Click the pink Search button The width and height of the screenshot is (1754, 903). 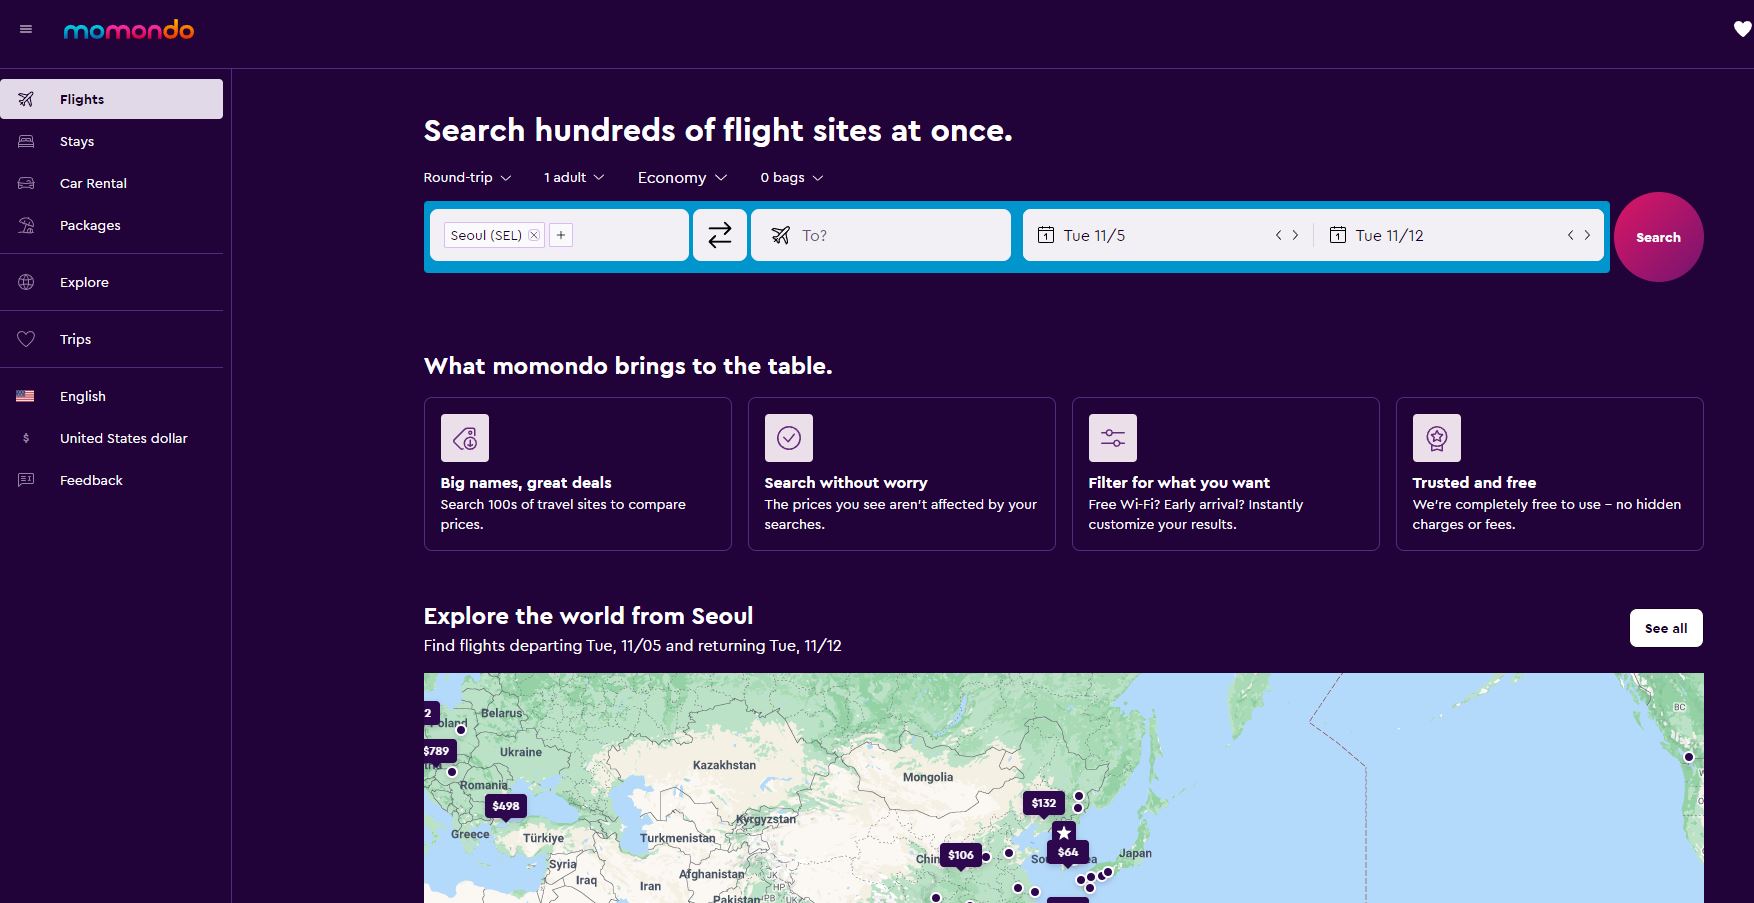coord(1658,237)
